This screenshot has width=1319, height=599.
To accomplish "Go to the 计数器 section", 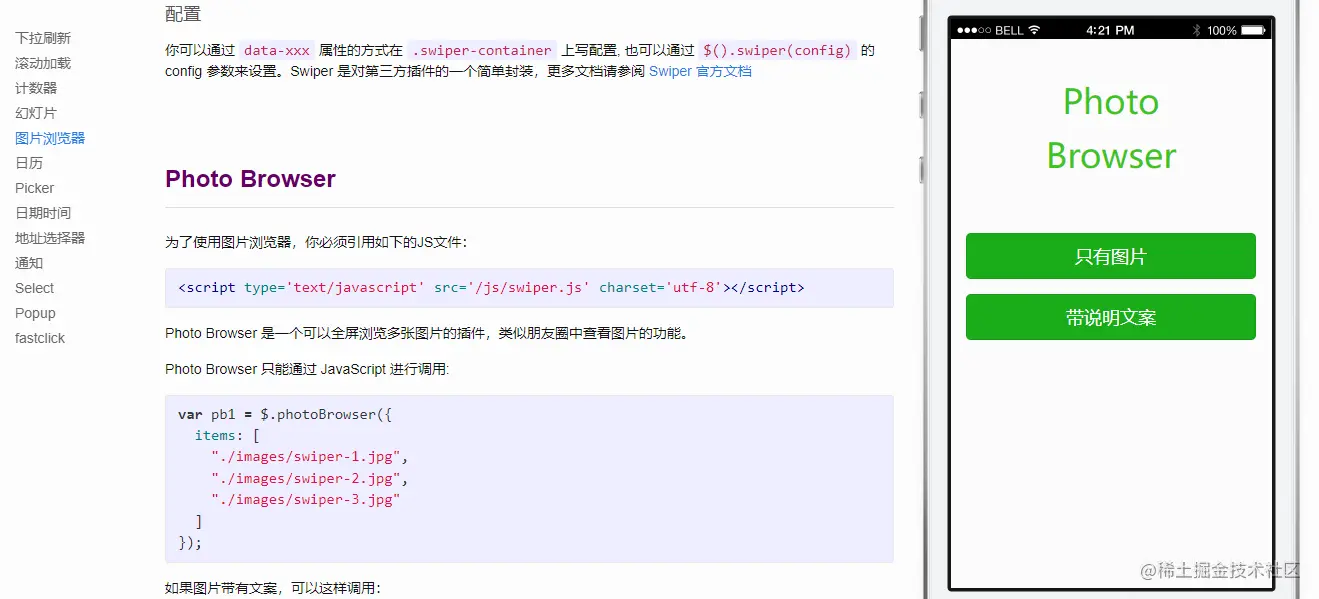I will [36, 88].
